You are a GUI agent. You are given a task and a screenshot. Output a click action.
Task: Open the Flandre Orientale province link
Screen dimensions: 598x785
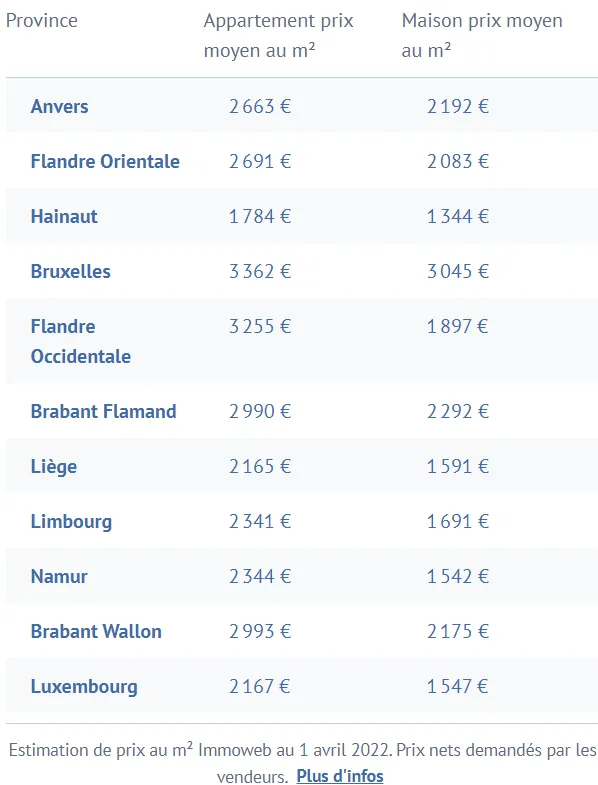pos(105,161)
